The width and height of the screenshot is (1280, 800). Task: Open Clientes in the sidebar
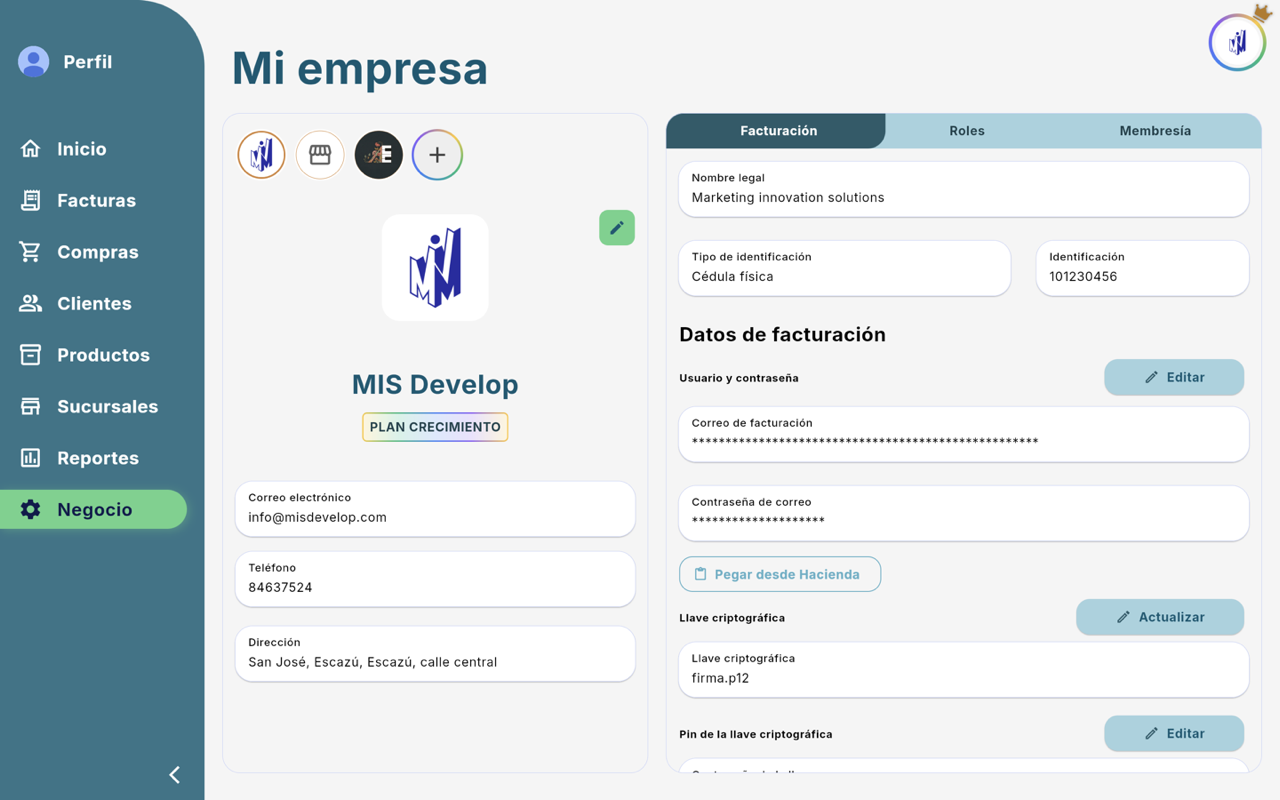pos(94,303)
